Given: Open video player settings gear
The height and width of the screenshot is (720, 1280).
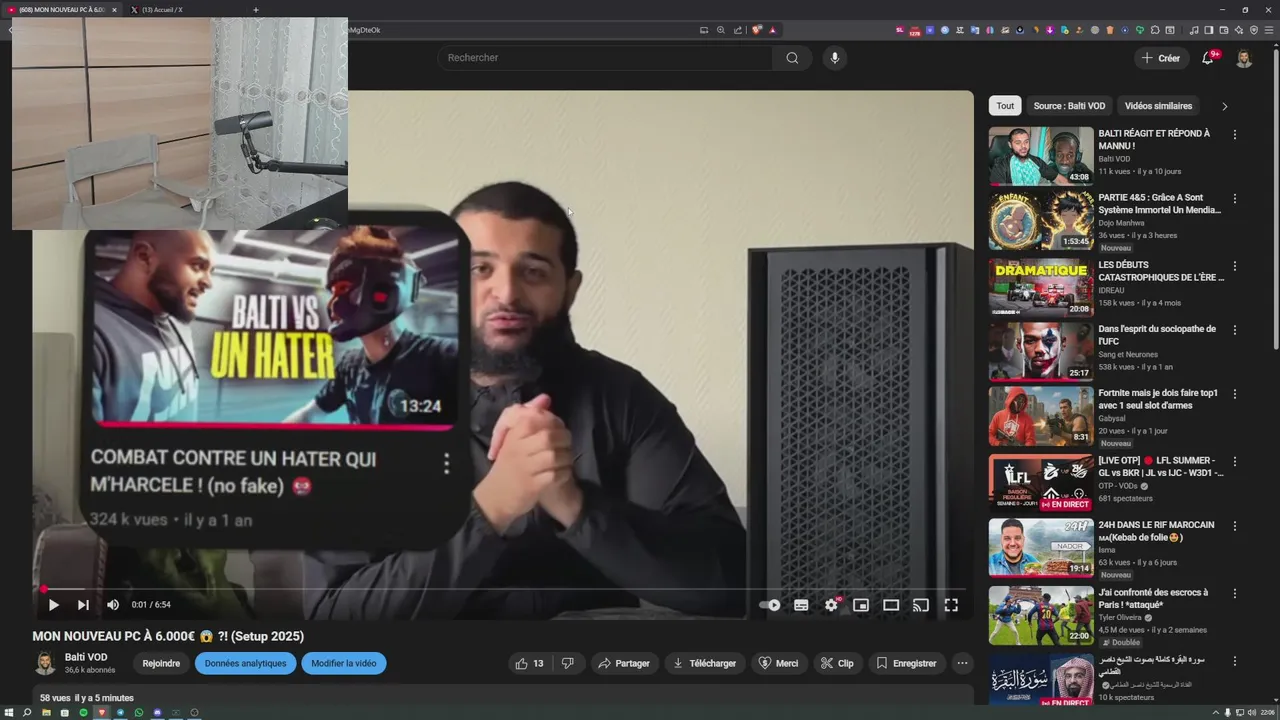Looking at the screenshot, I should pos(831,605).
